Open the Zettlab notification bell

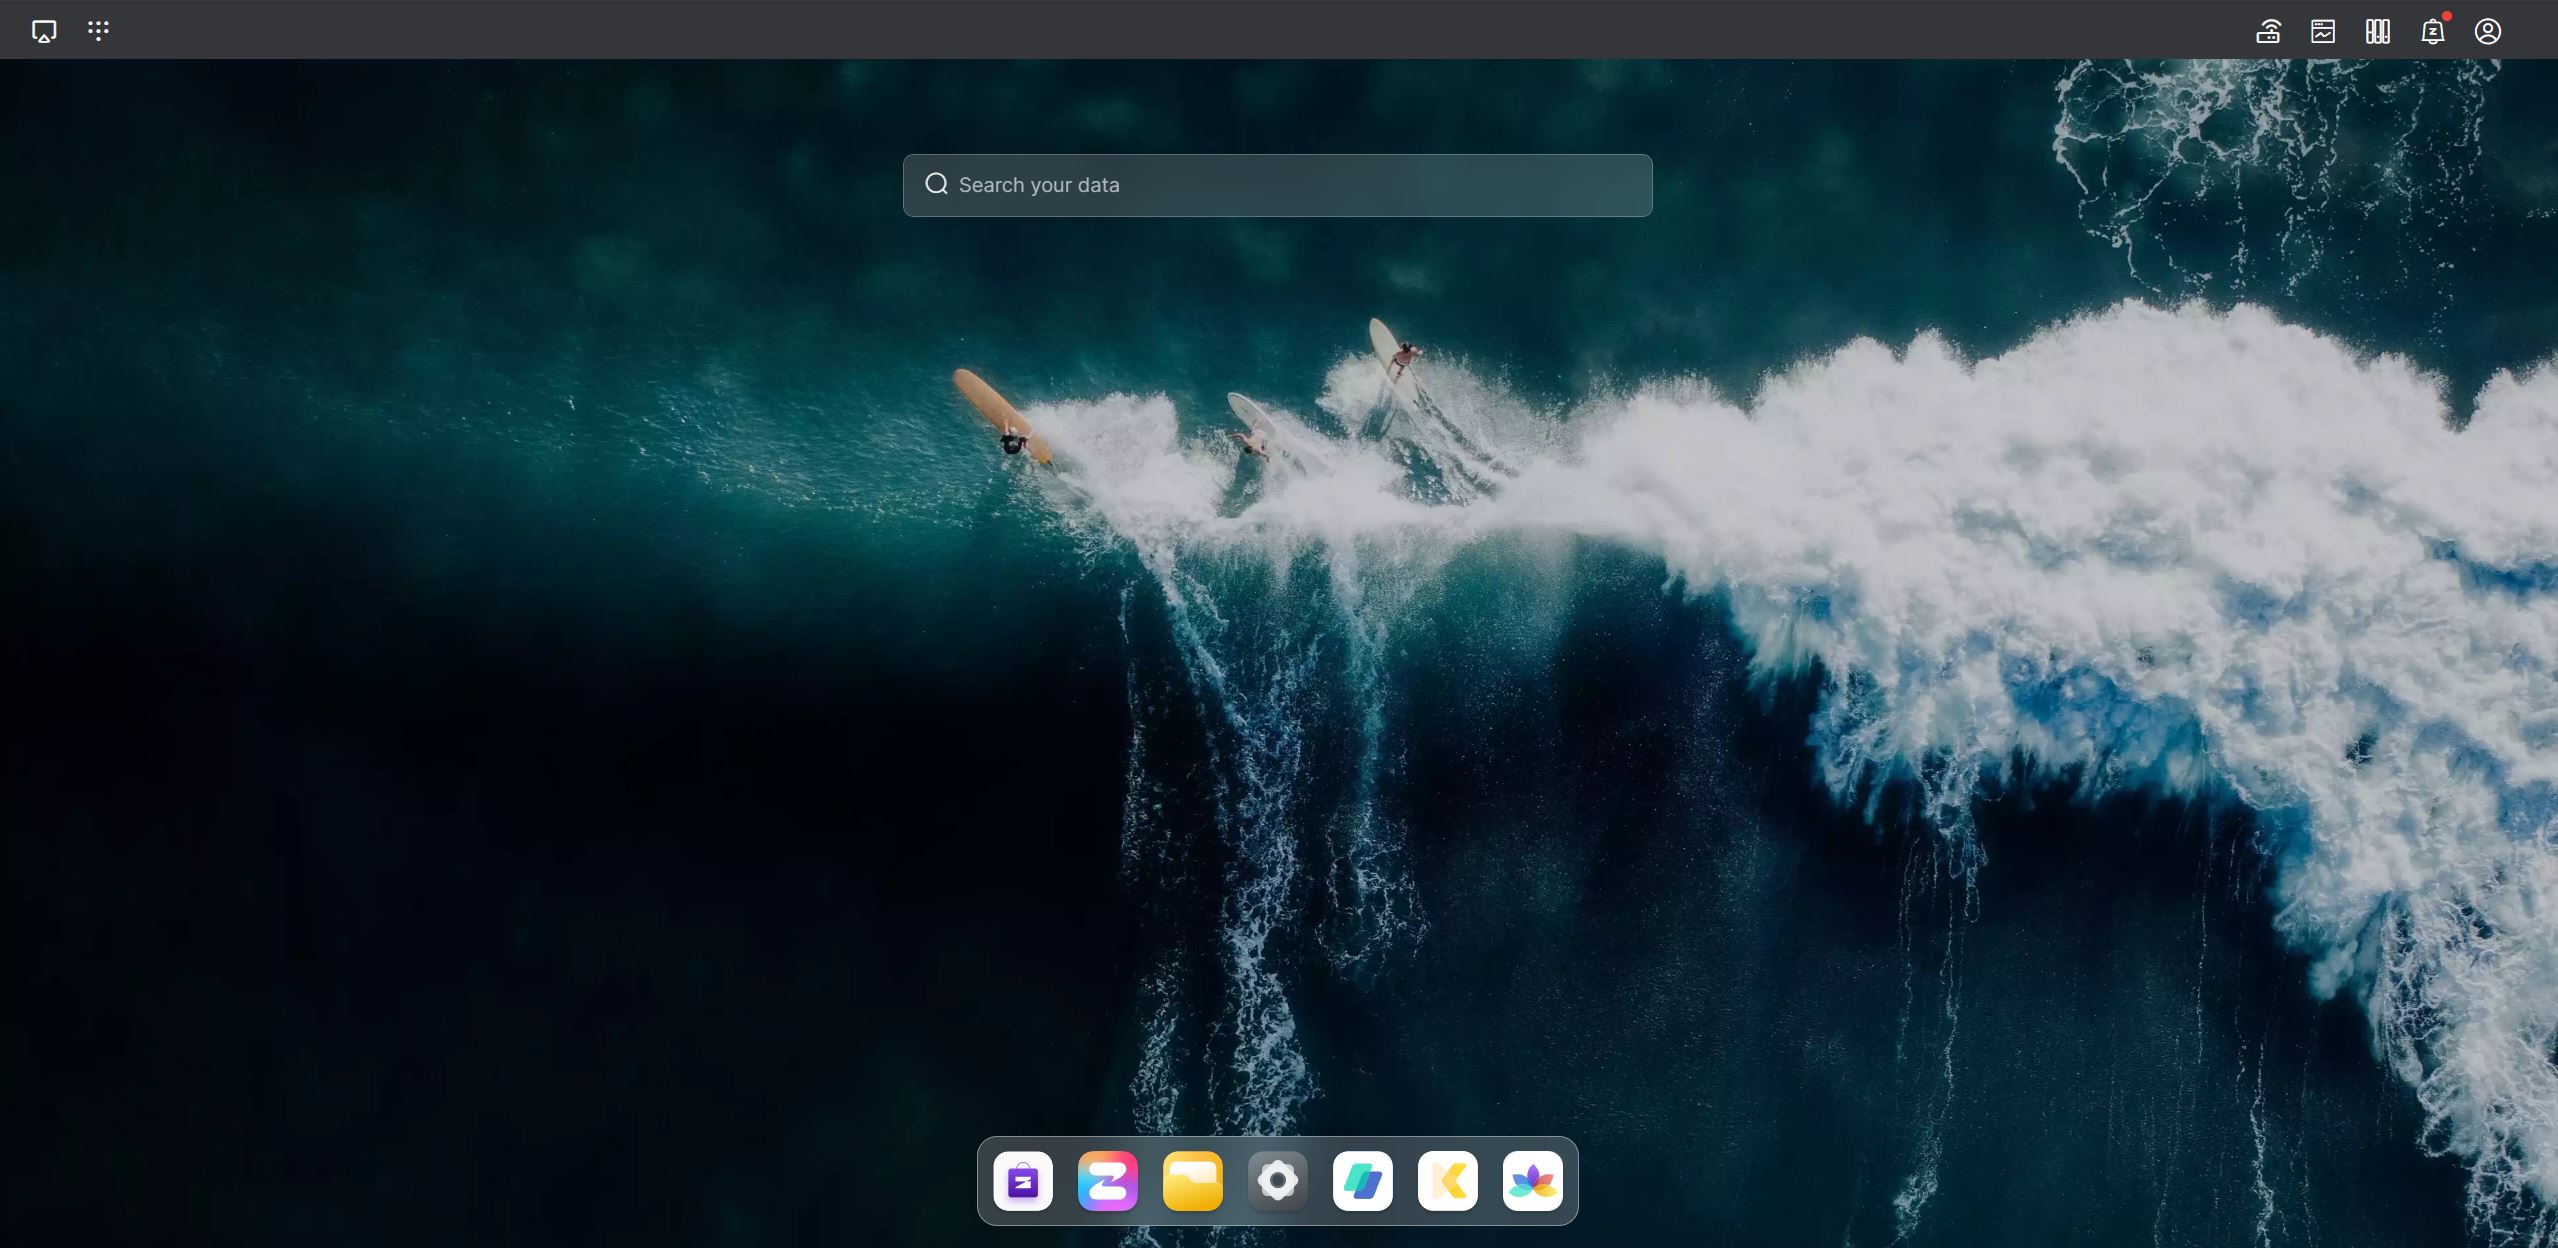point(2432,32)
